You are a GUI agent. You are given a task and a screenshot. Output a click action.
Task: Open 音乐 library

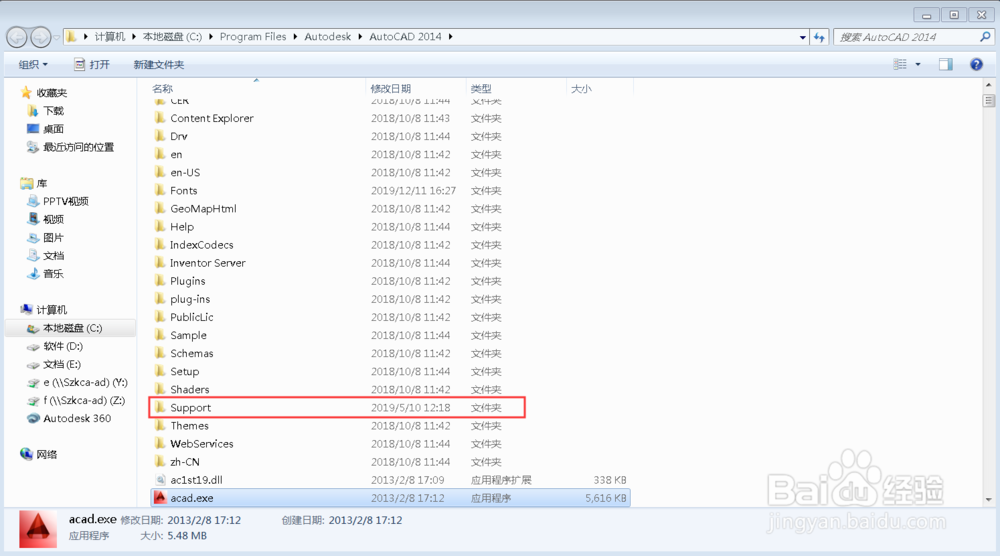point(54,274)
